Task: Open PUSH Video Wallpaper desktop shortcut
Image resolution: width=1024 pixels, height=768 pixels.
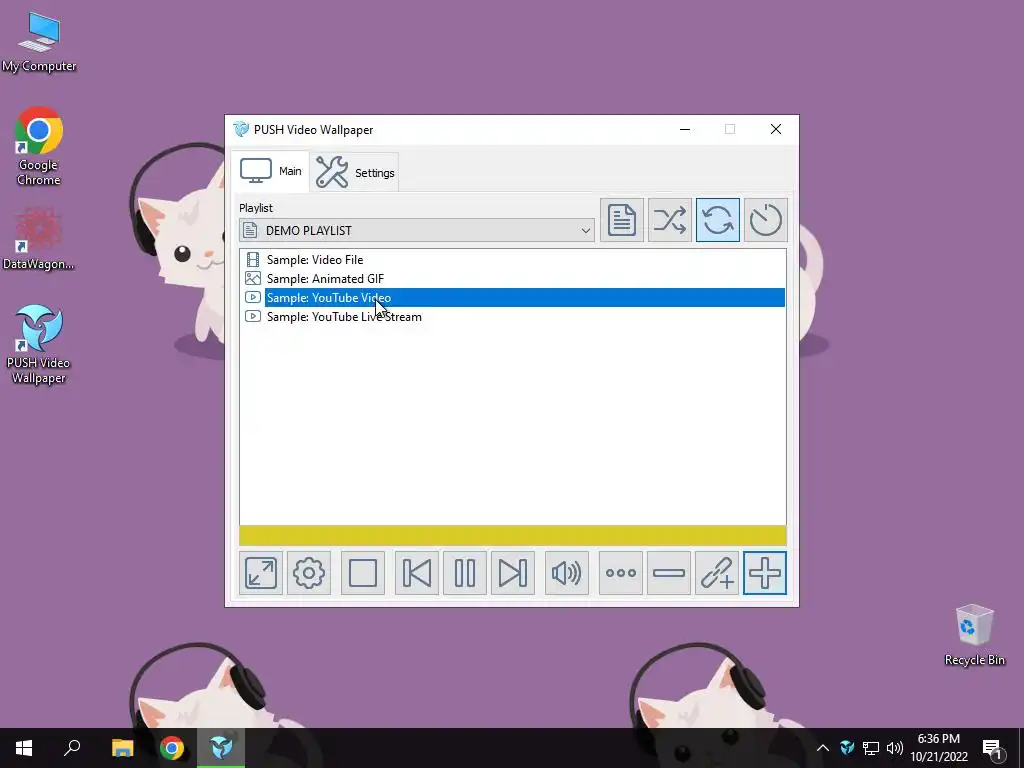Action: (39, 345)
